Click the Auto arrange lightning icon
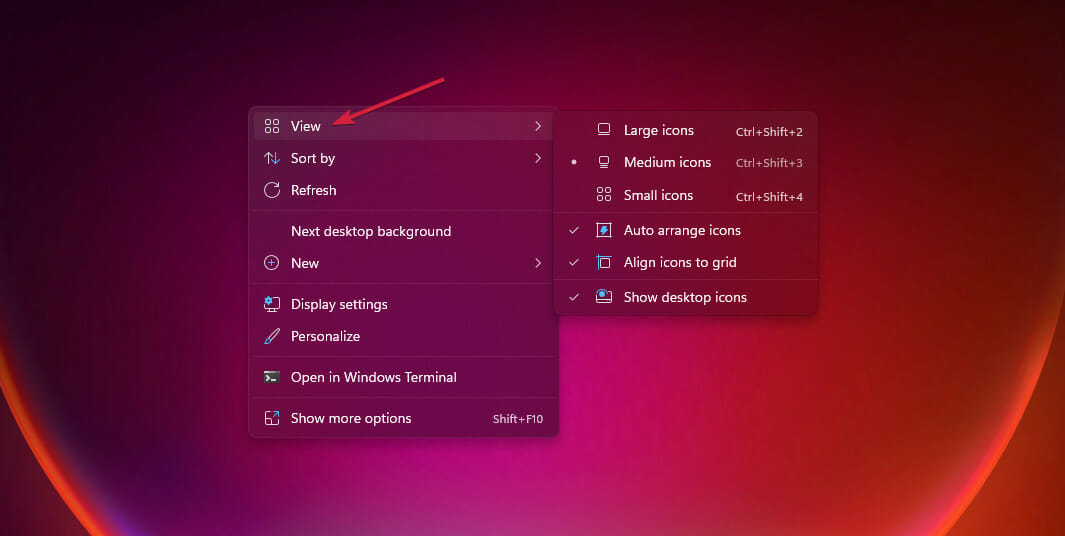The image size is (1065, 536). pyautogui.click(x=604, y=230)
